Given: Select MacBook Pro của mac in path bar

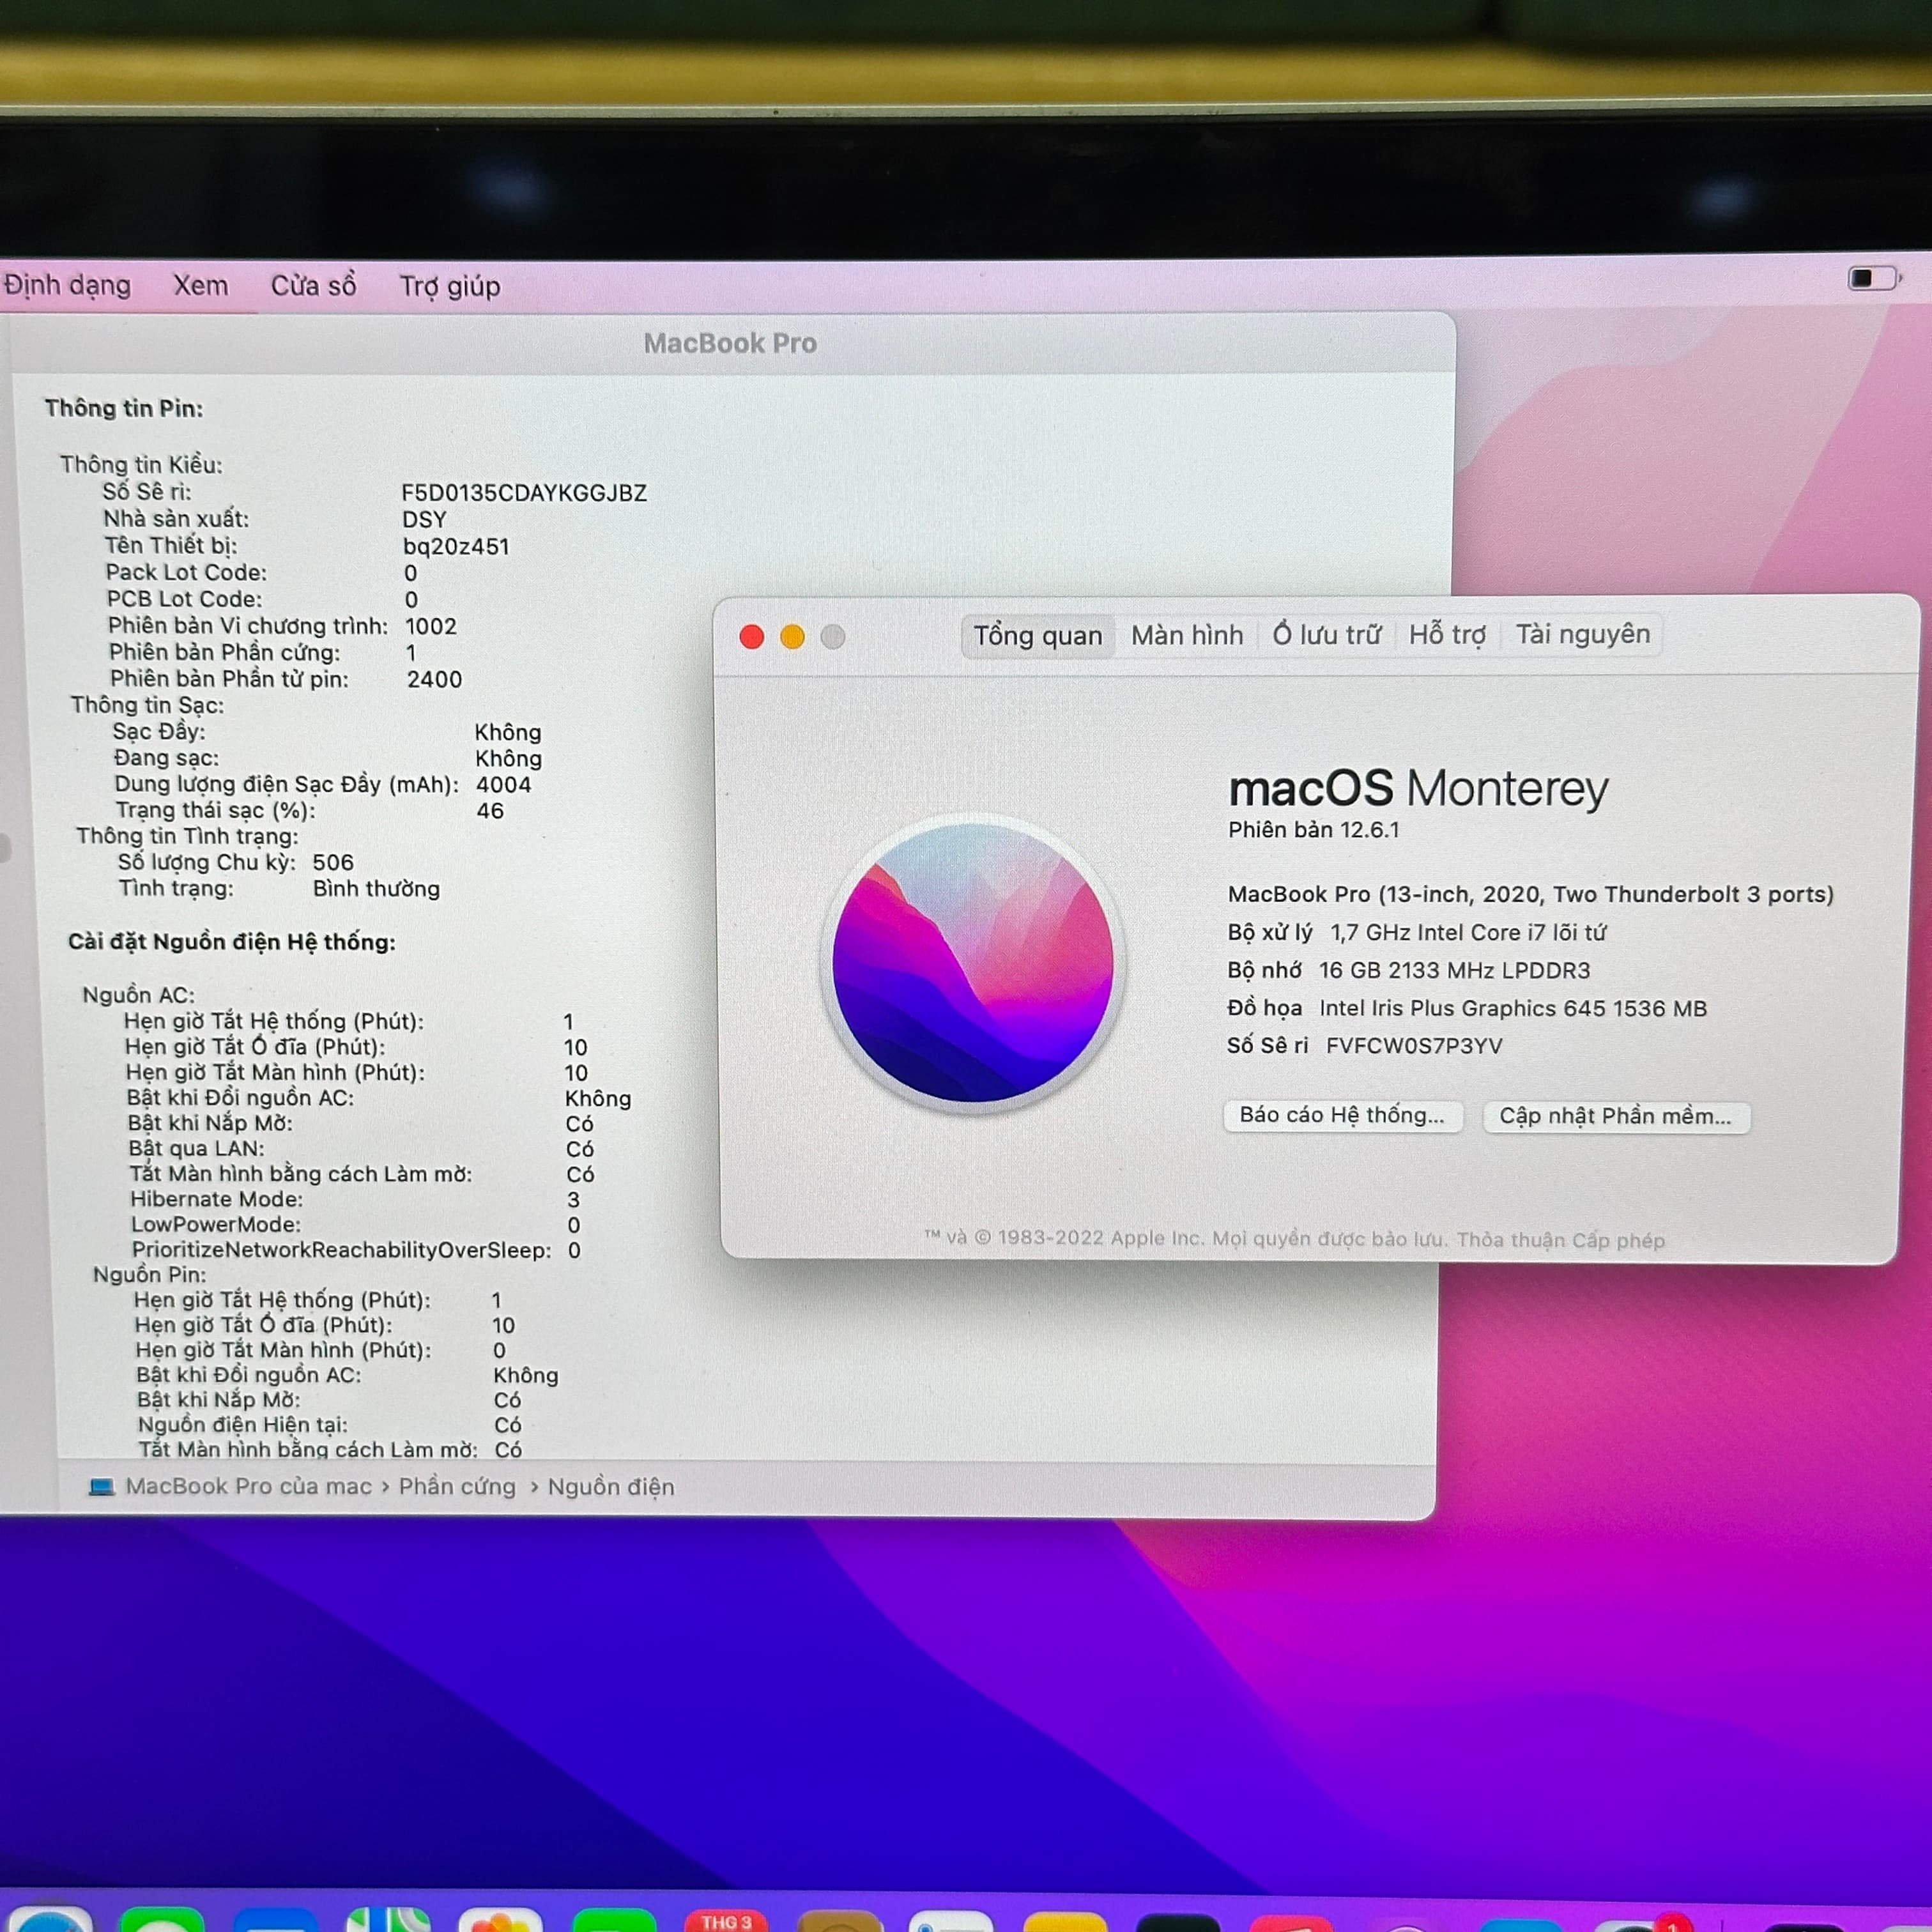Looking at the screenshot, I should 248,1486.
